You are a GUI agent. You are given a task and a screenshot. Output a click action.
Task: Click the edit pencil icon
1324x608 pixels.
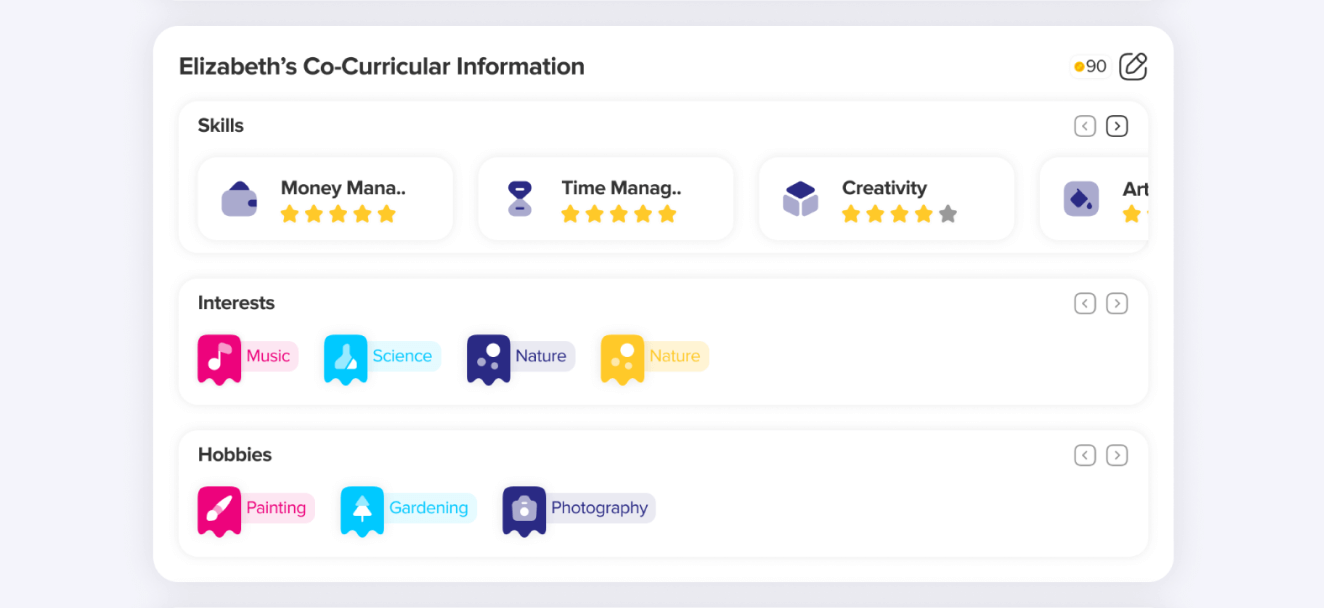point(1133,67)
